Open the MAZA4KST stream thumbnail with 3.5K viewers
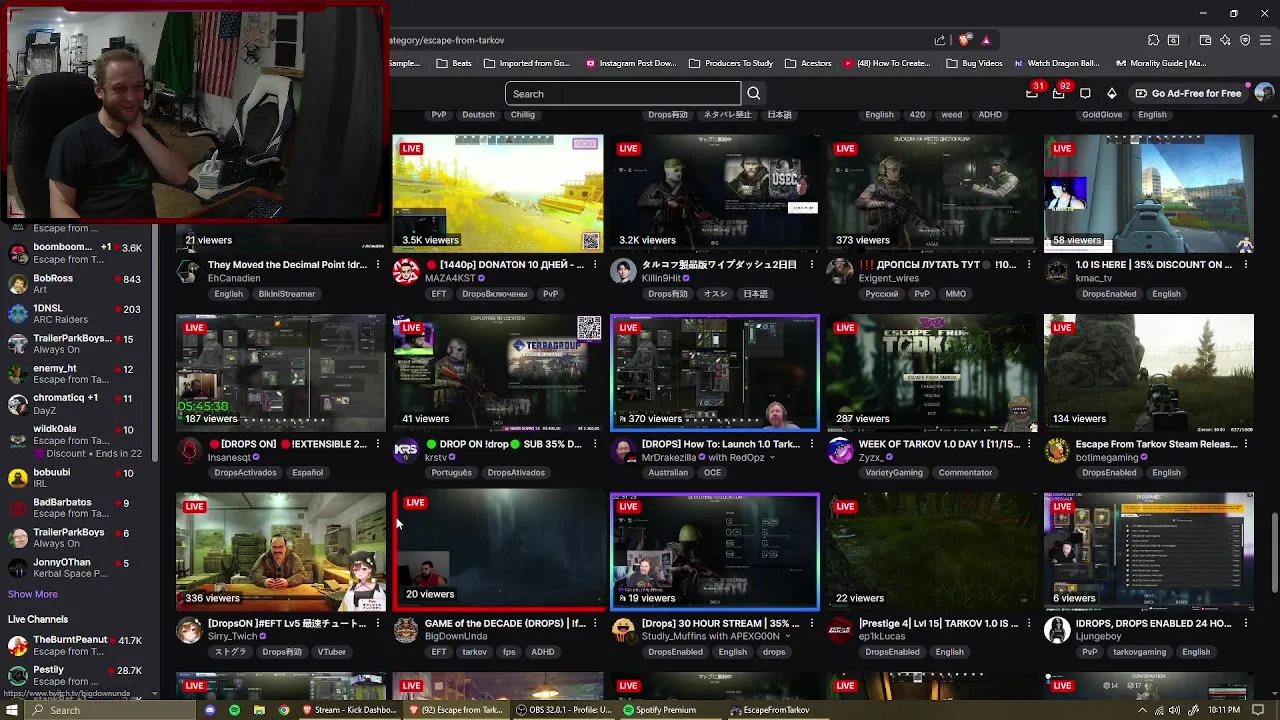 pyautogui.click(x=498, y=193)
